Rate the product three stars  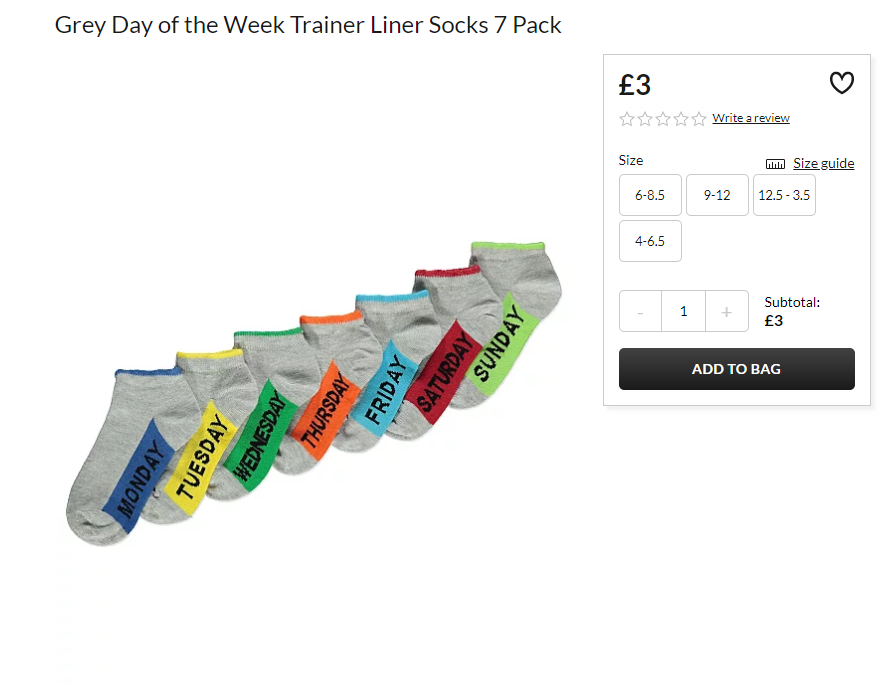click(663, 119)
